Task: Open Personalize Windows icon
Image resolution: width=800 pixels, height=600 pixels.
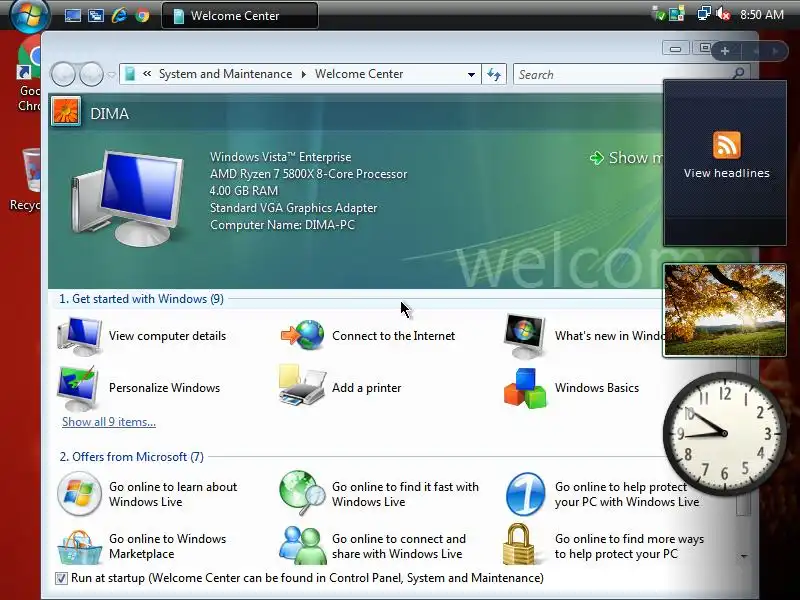Action: [x=78, y=388]
